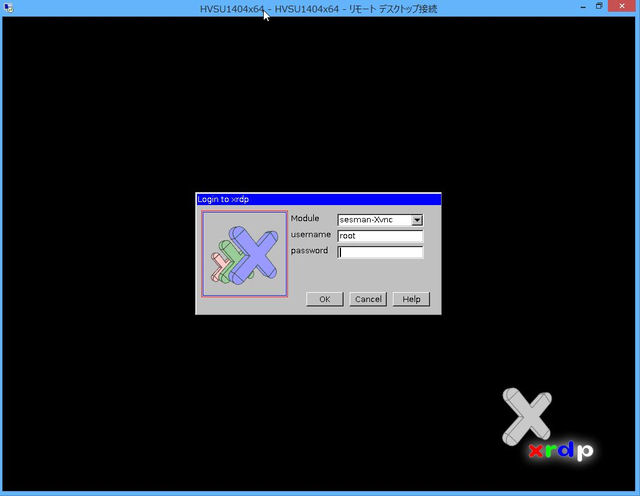The height and width of the screenshot is (496, 640).
Task: Click the username input field
Action: [x=380, y=236]
